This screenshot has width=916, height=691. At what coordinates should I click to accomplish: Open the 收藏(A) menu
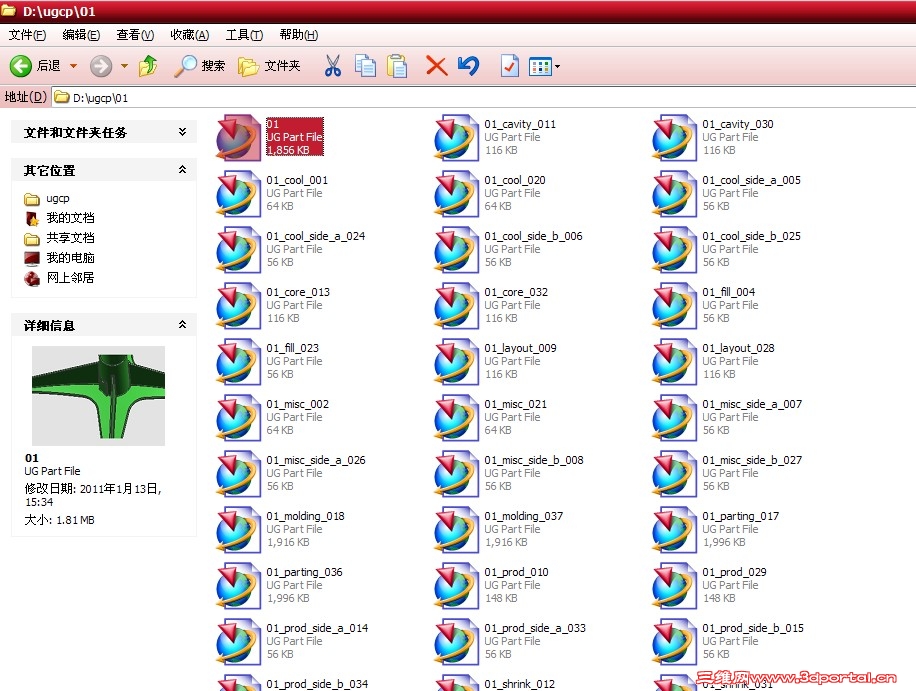click(x=189, y=34)
